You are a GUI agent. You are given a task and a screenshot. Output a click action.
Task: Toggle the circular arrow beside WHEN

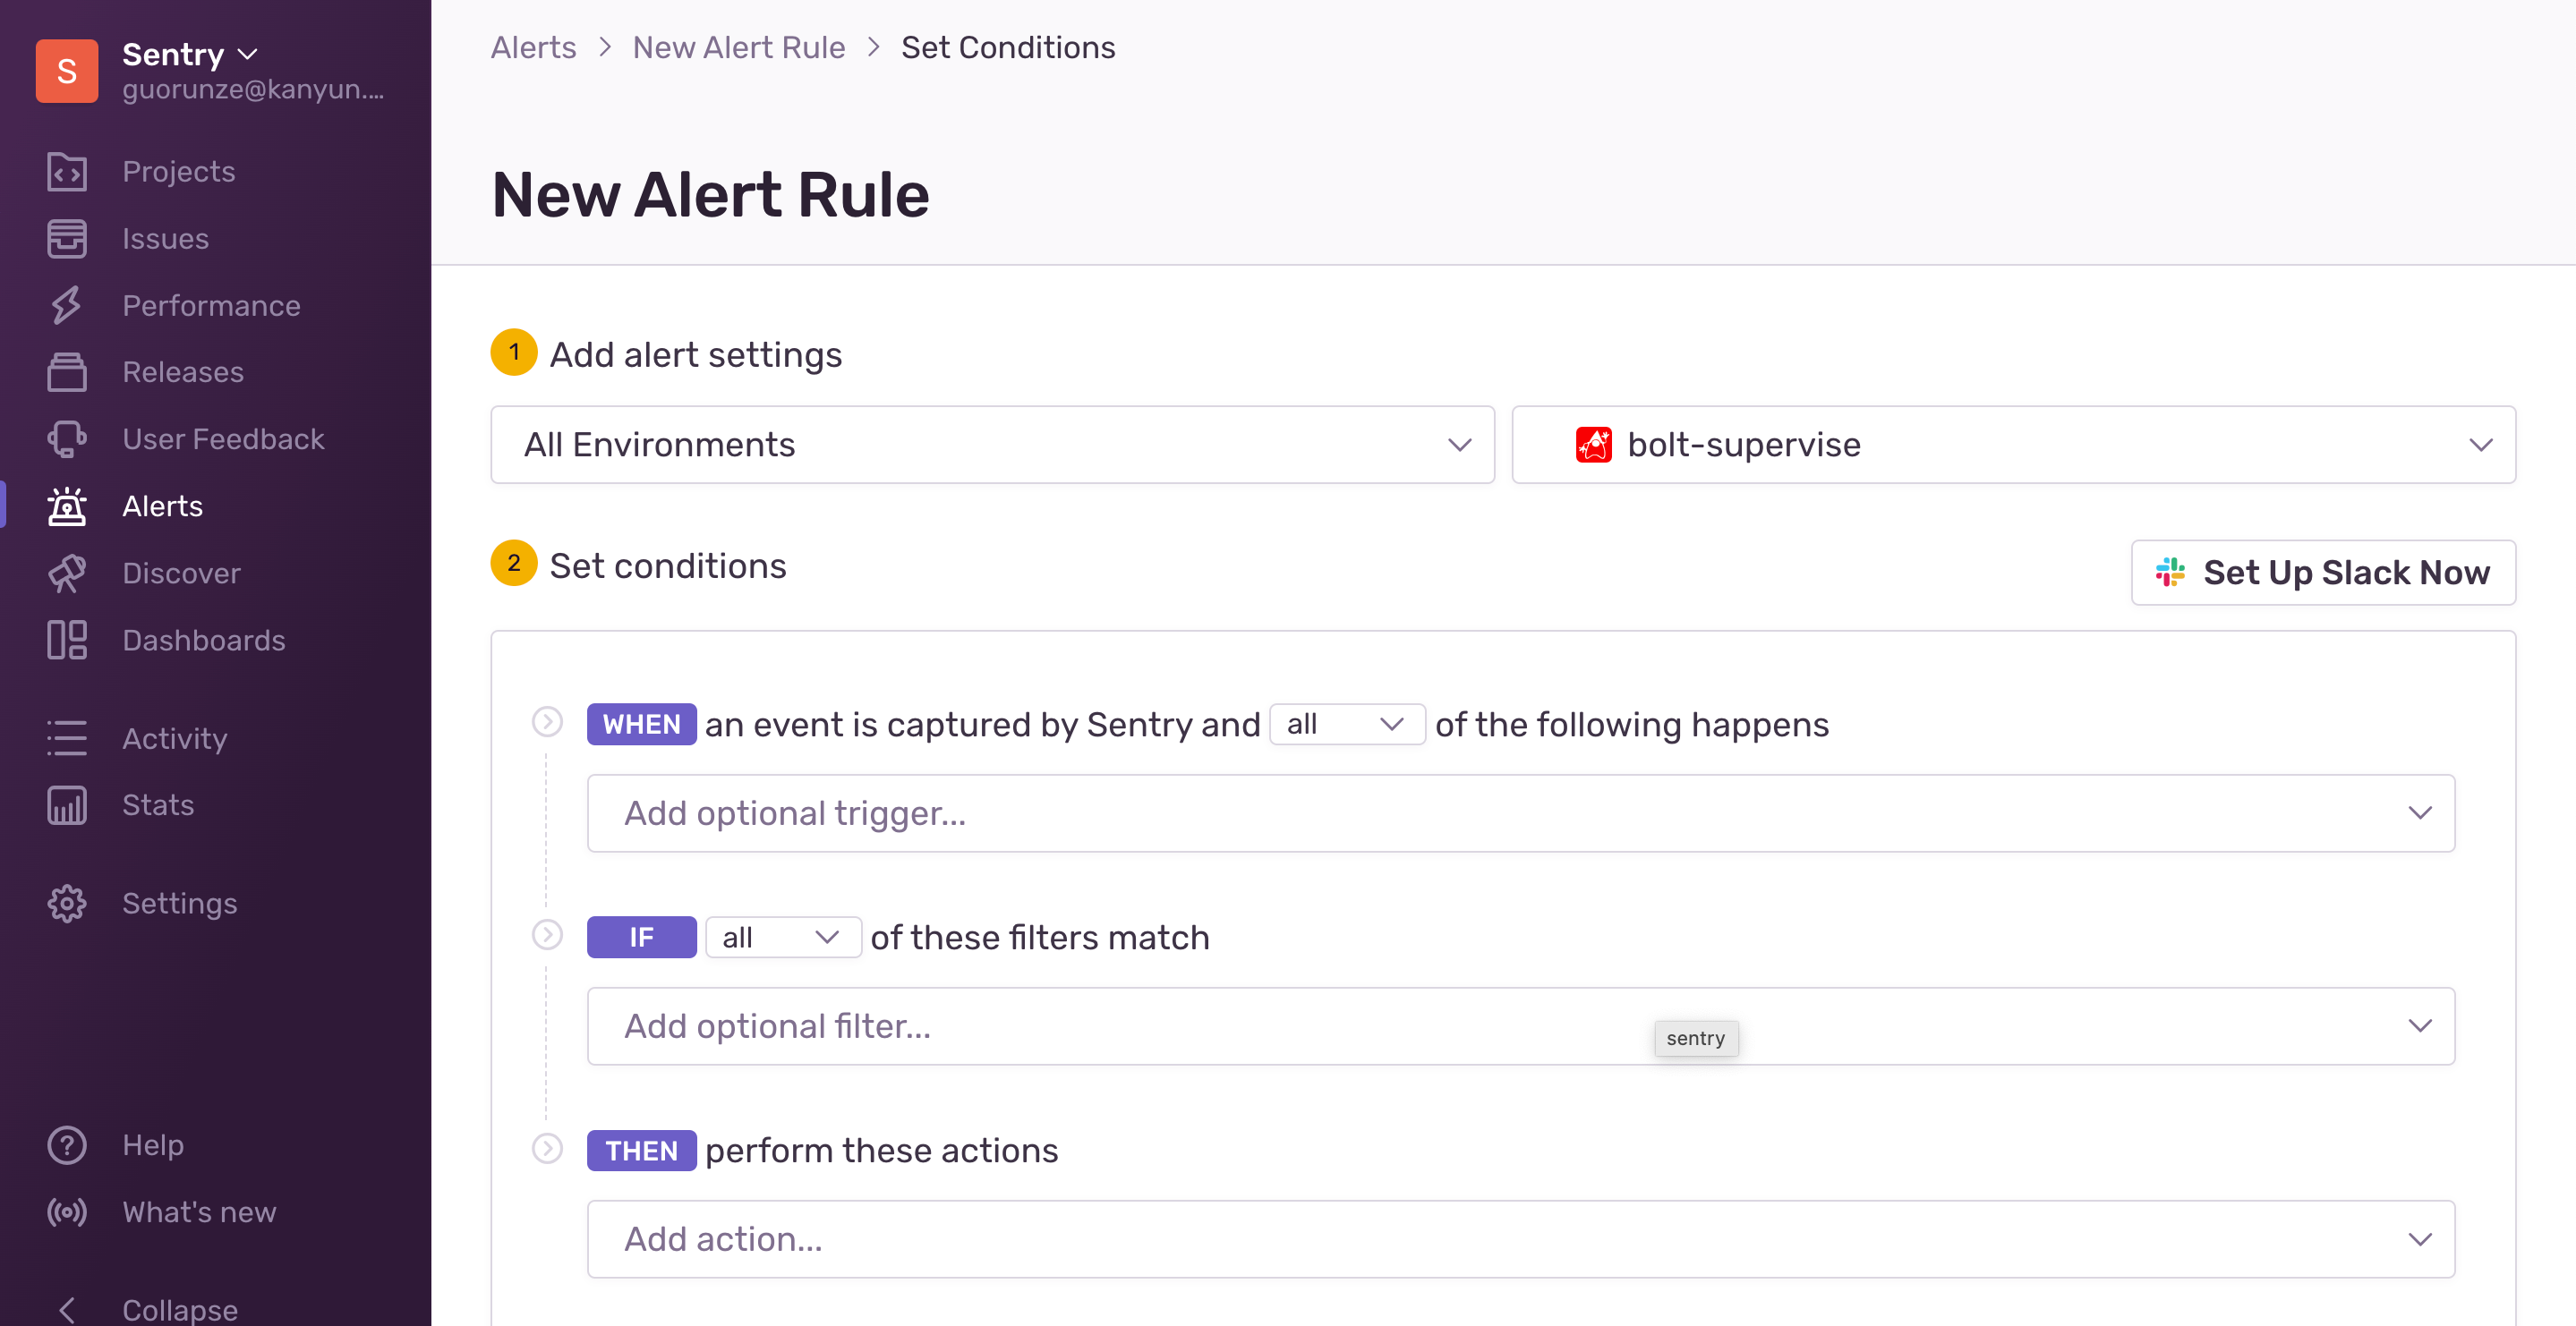547,721
